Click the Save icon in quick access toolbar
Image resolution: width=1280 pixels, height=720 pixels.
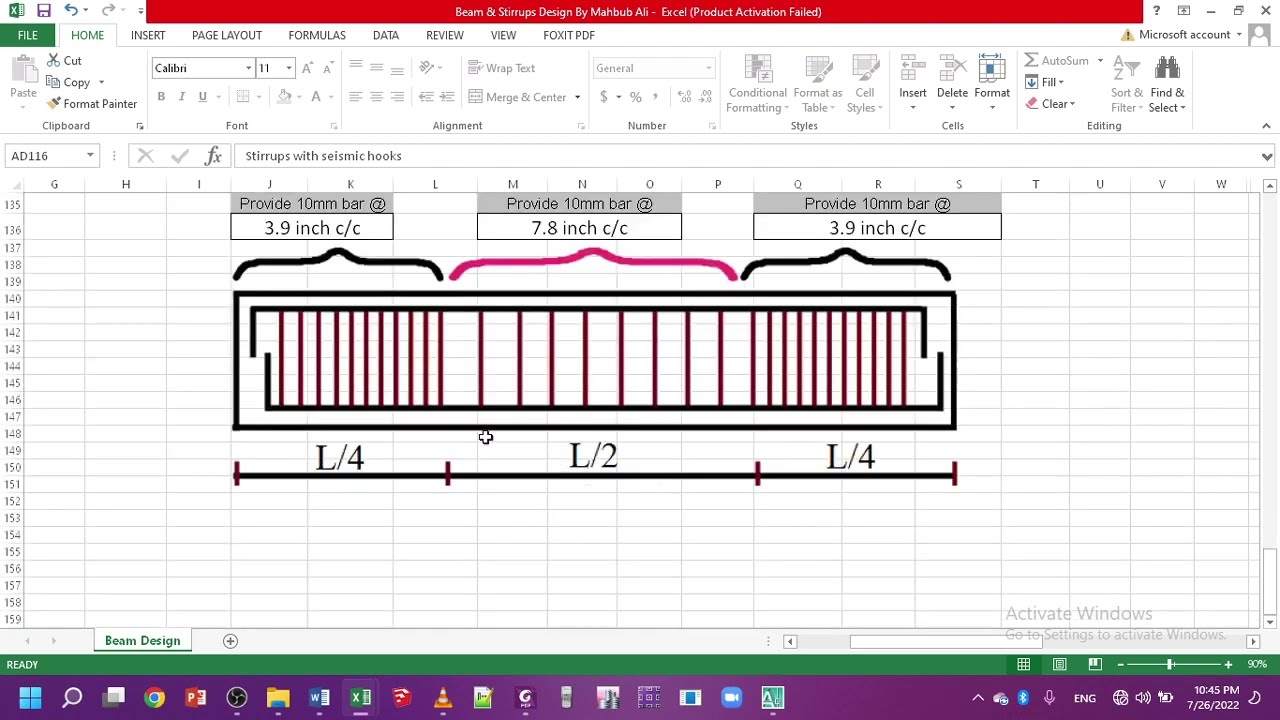(44, 11)
